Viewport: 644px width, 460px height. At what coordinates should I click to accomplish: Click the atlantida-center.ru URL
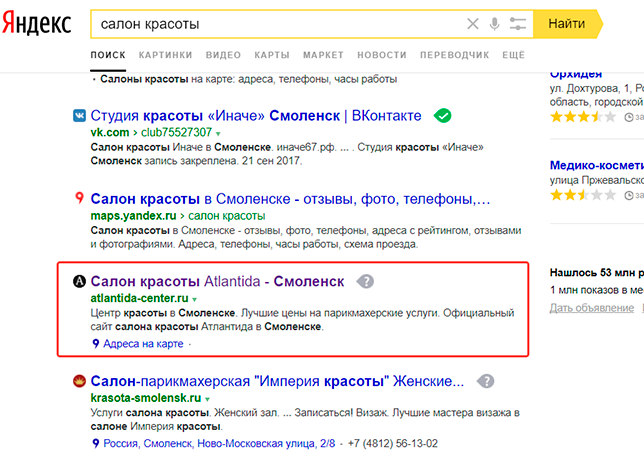coord(140,298)
